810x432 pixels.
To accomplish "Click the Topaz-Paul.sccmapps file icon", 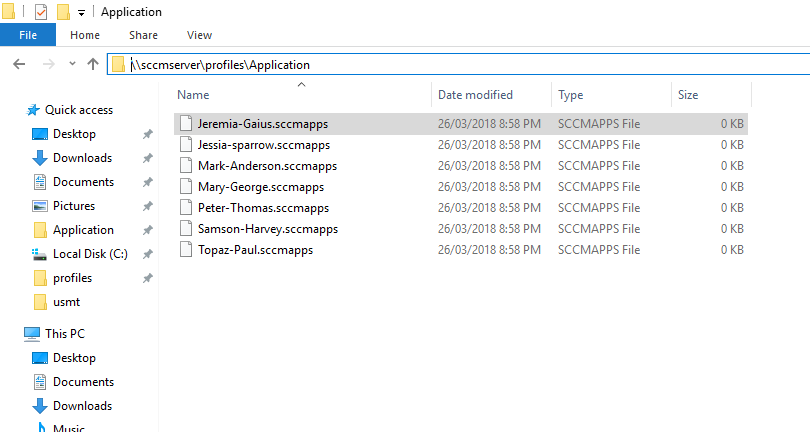I will point(186,250).
